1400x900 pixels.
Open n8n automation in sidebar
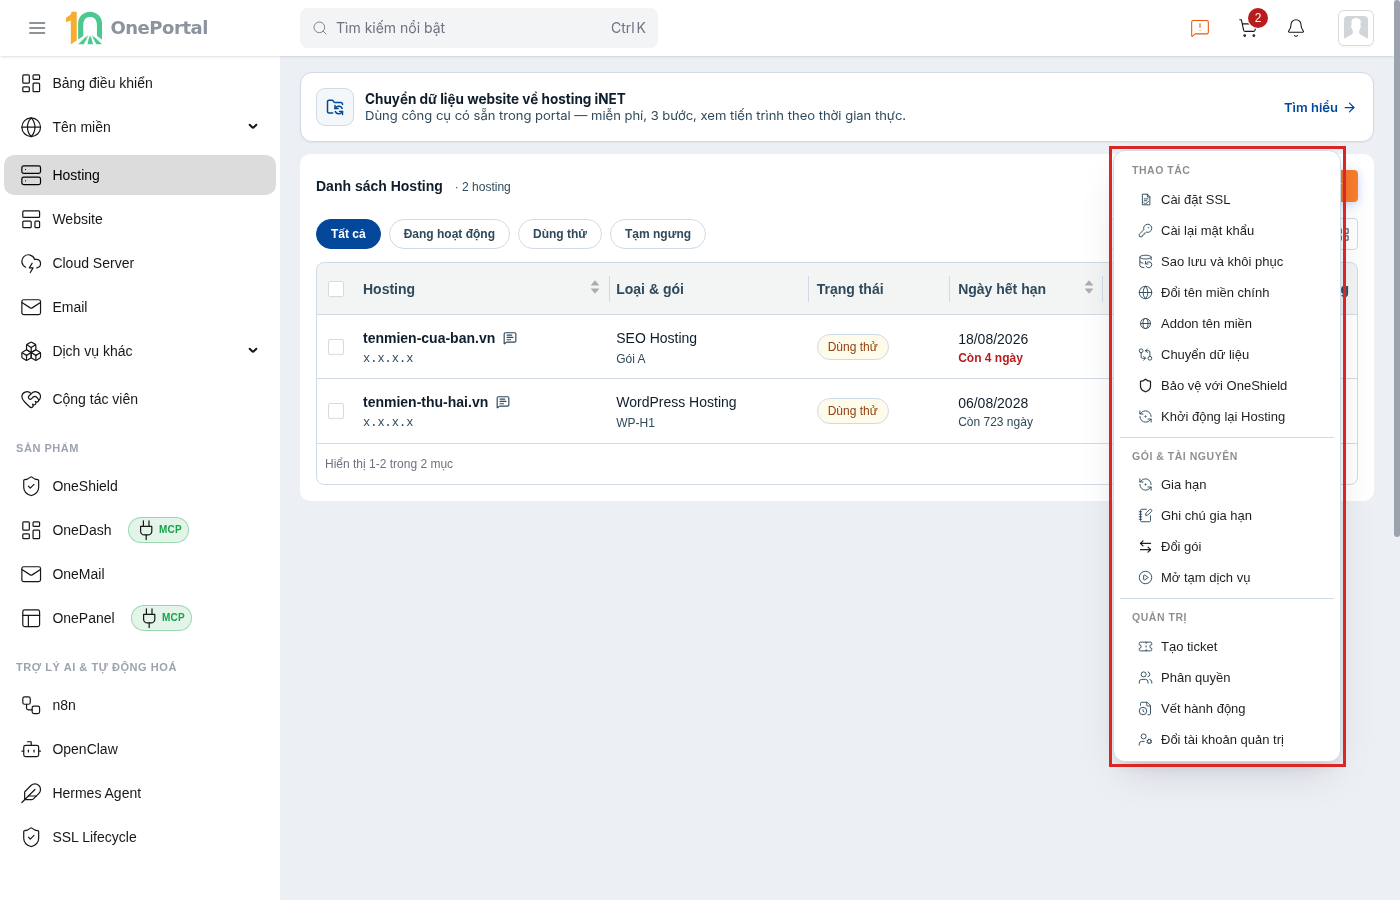[x=140, y=705]
